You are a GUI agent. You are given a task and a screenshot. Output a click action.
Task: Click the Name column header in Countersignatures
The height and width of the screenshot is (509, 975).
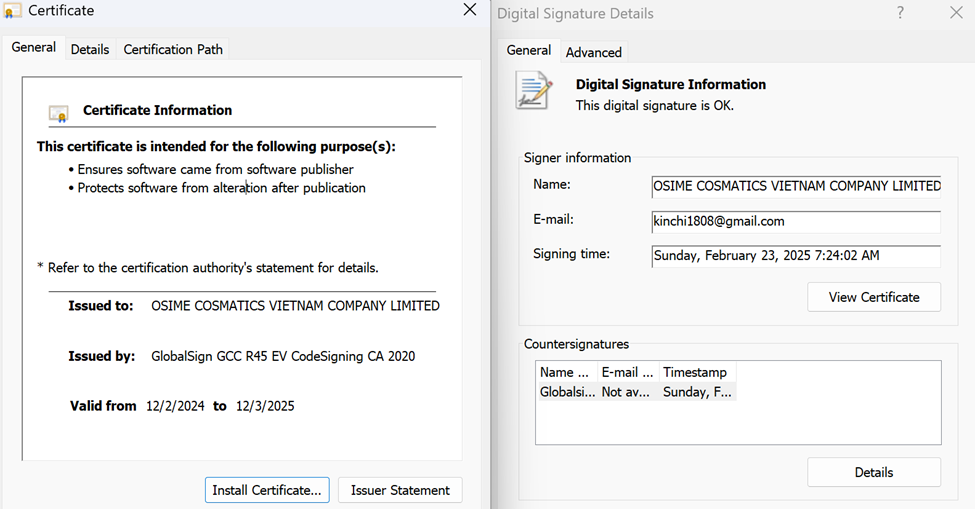coord(566,372)
